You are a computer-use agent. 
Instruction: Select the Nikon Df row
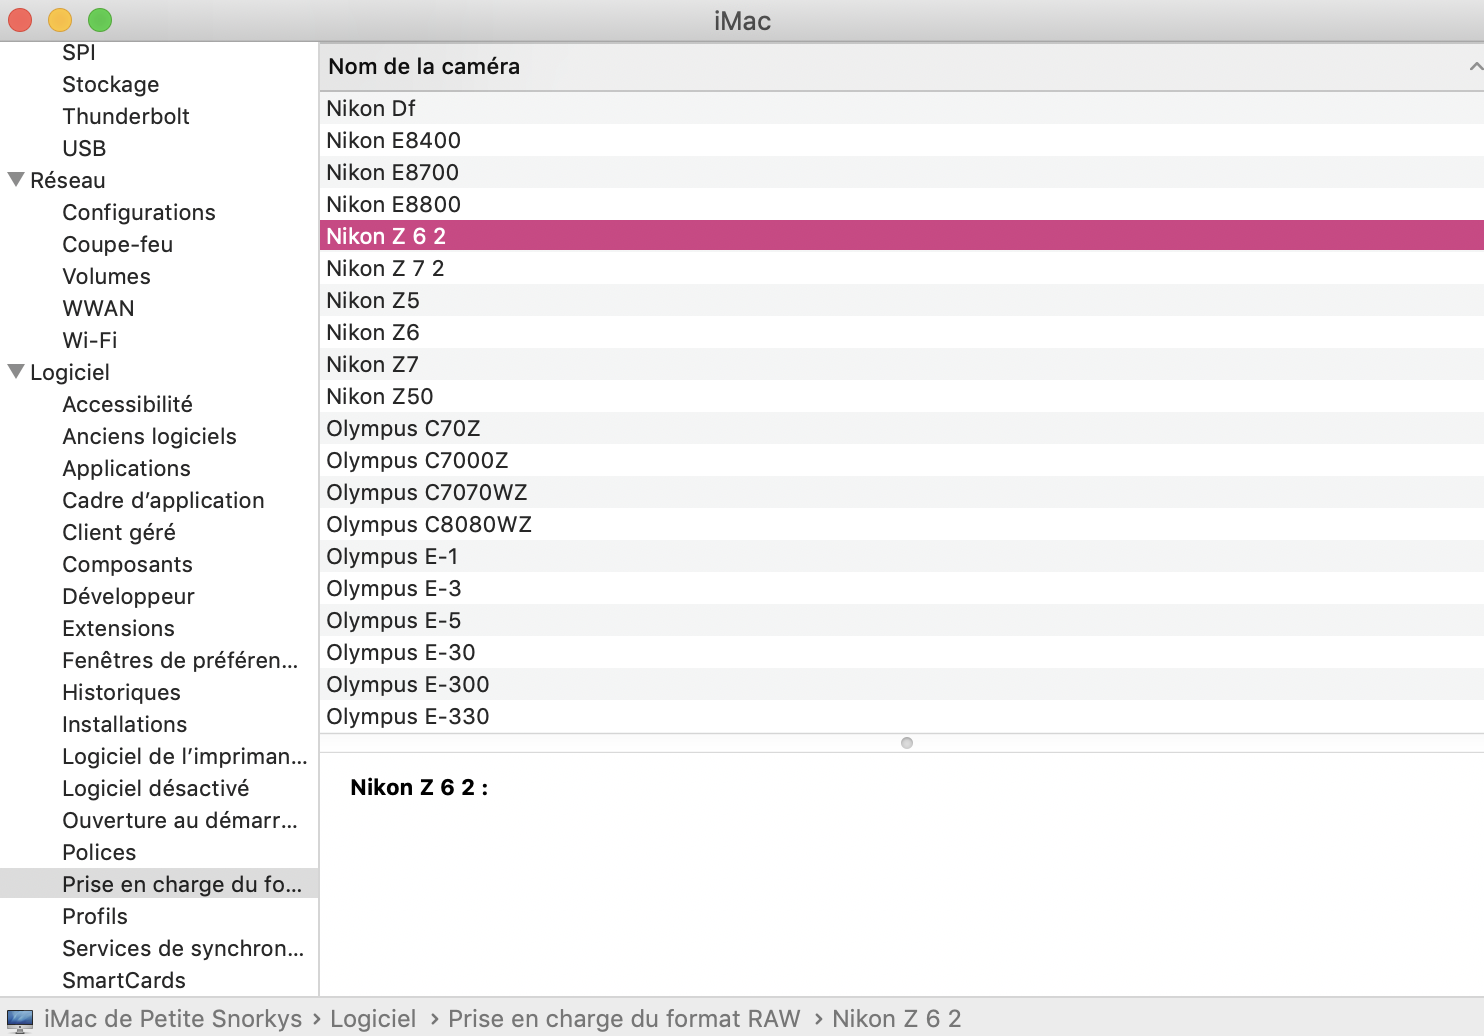coord(902,108)
